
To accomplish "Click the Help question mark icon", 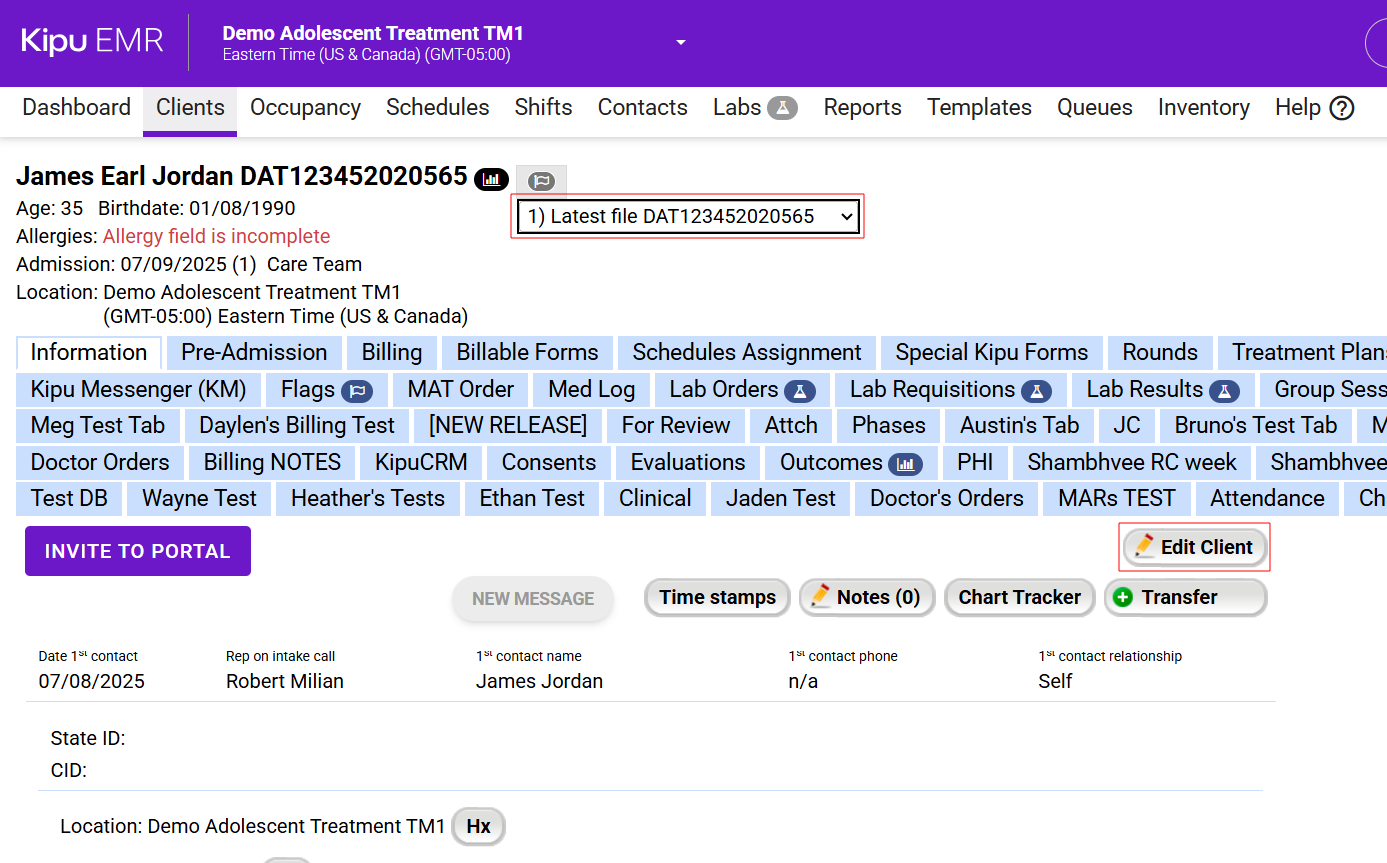I will tap(1342, 108).
